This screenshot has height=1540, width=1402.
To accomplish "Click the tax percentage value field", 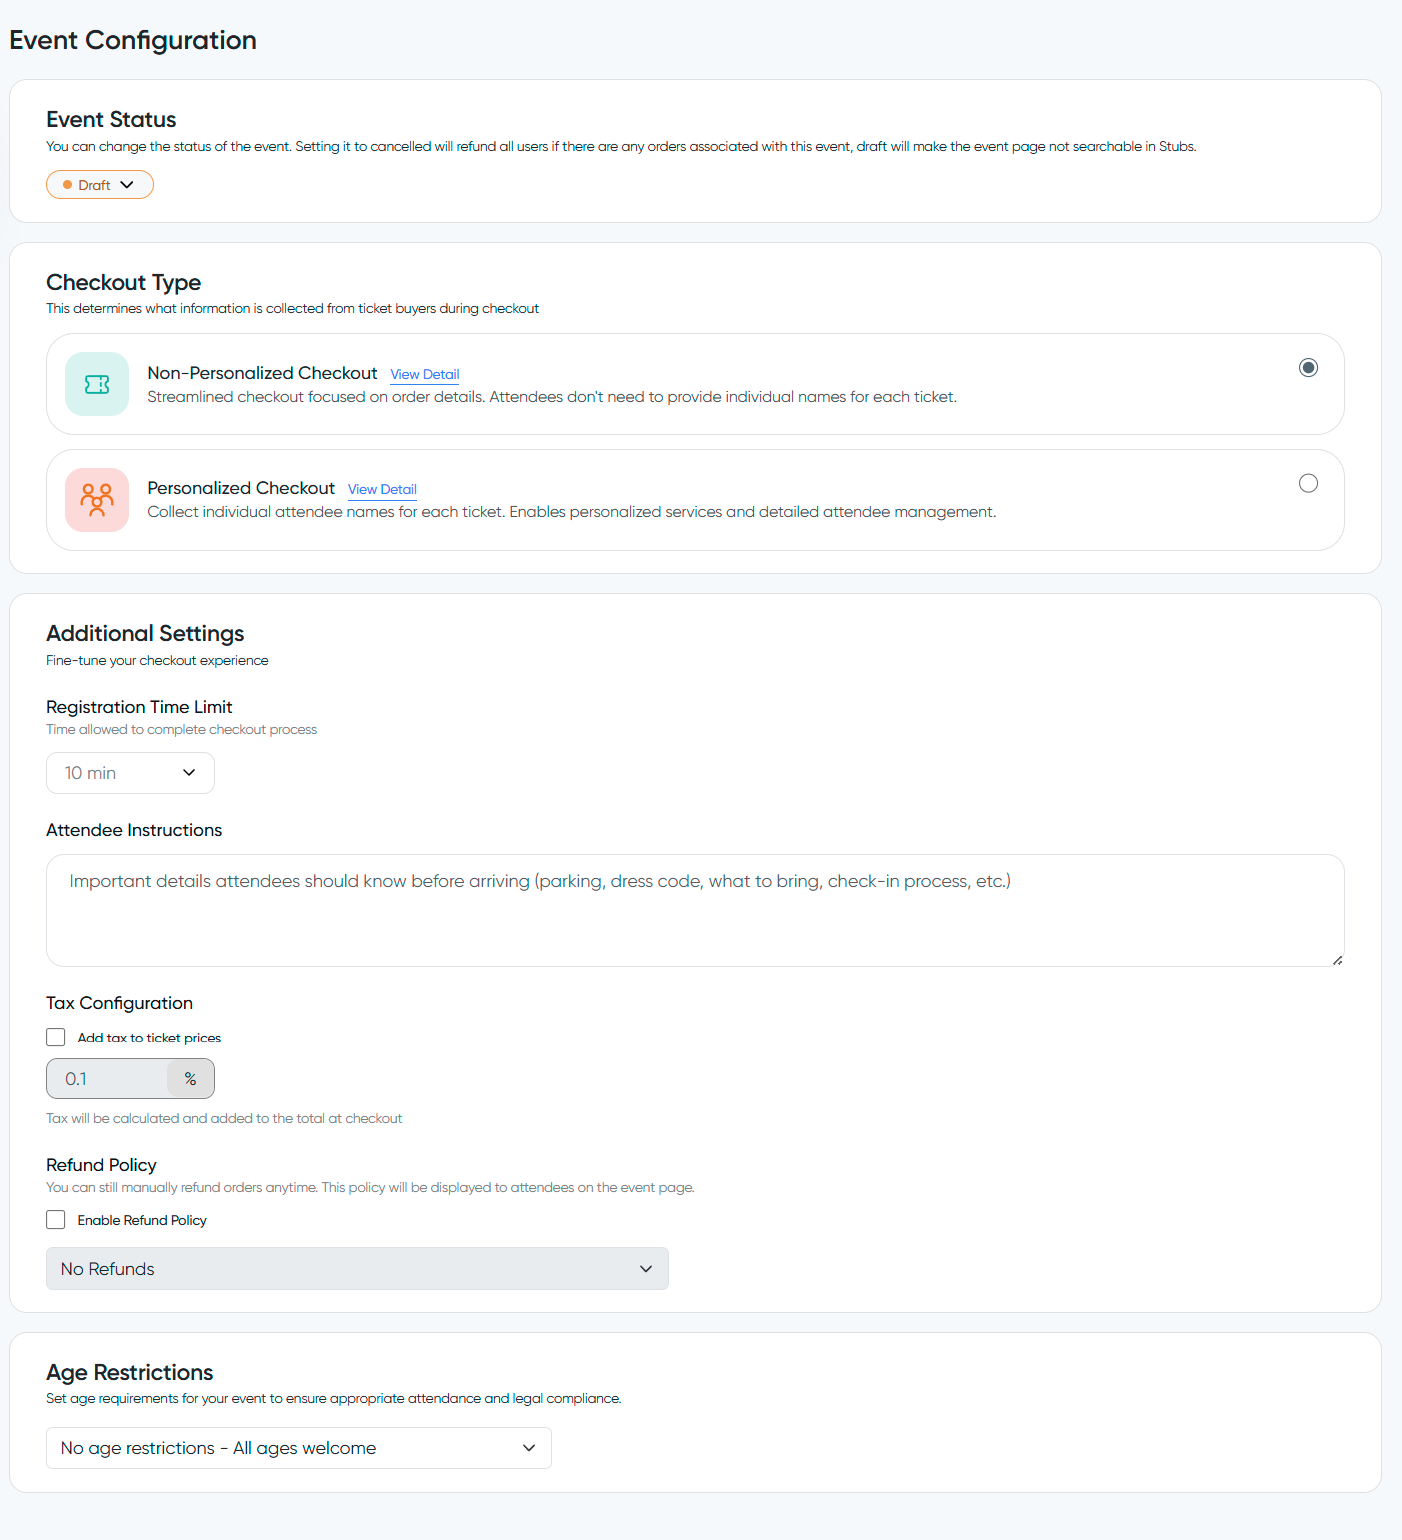I will pyautogui.click(x=110, y=1078).
